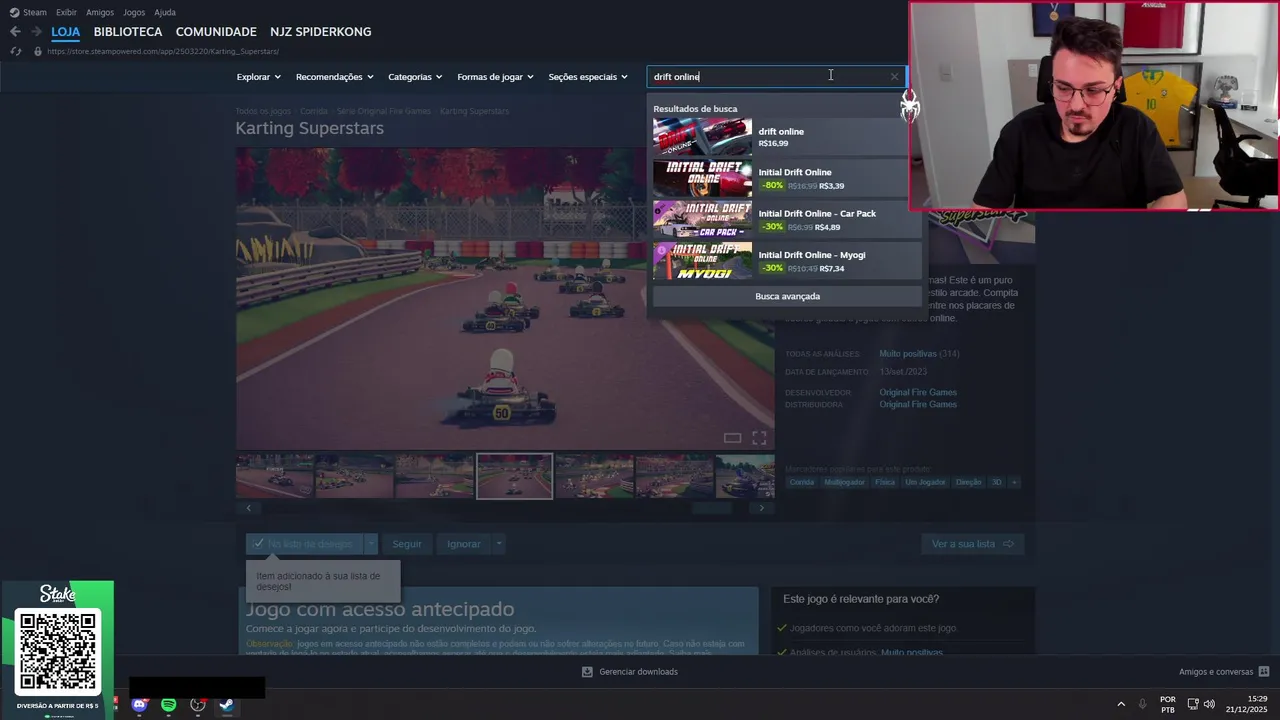Click the Física tag

[x=884, y=482]
